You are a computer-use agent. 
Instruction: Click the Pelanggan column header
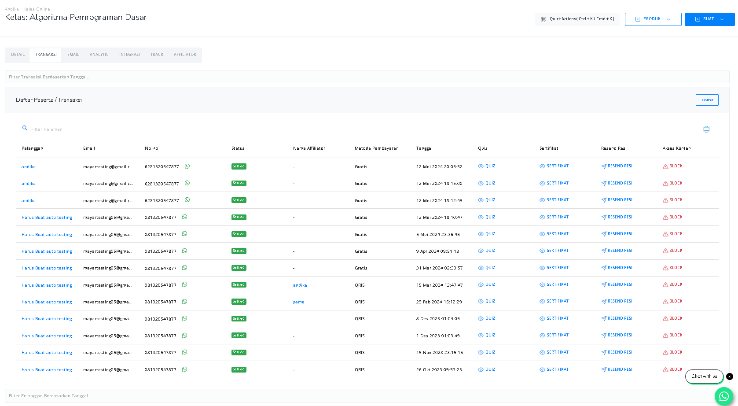pos(32,148)
